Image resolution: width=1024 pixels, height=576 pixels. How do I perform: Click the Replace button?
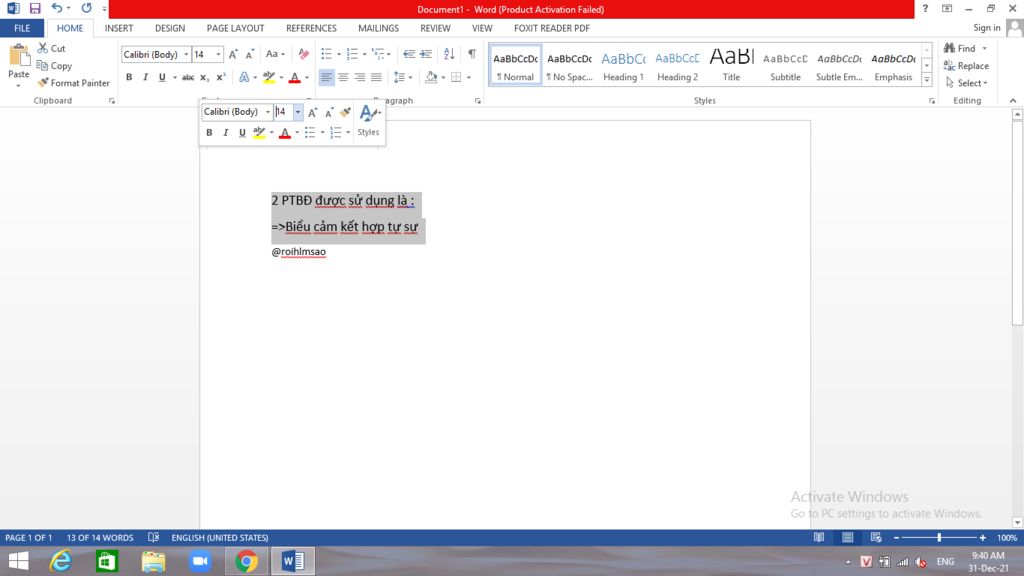967,66
